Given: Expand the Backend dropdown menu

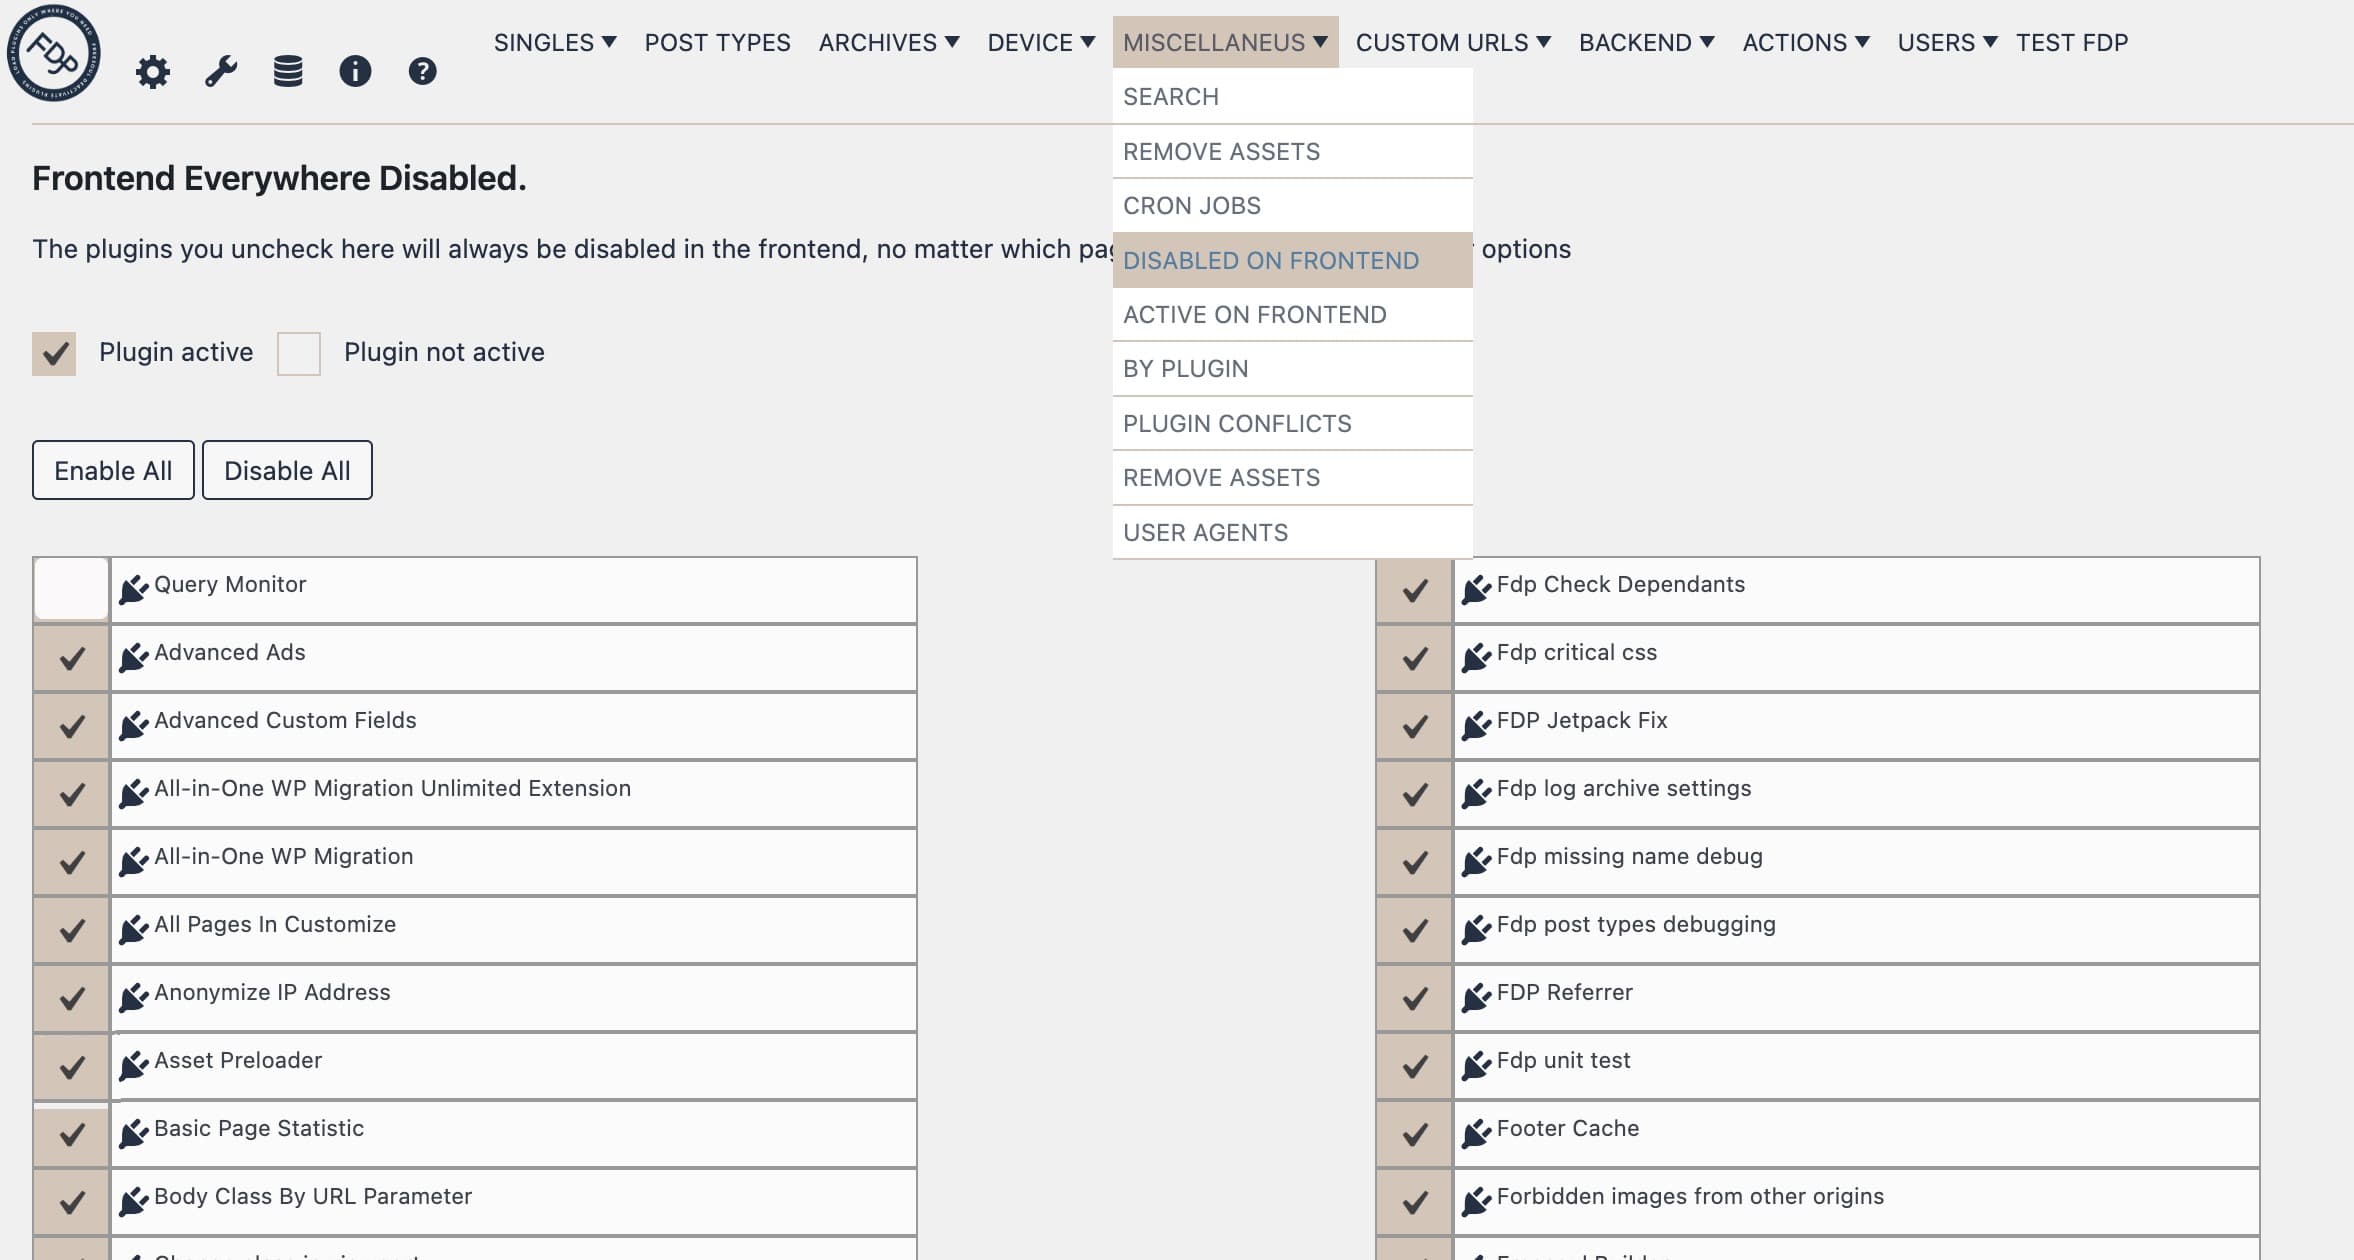Looking at the screenshot, I should 1645,43.
